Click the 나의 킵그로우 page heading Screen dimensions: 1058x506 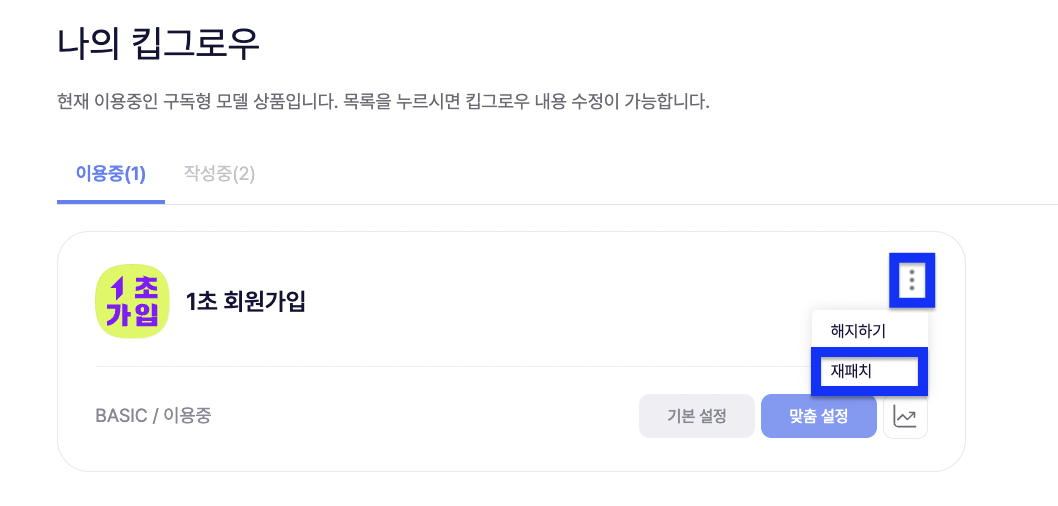point(158,43)
